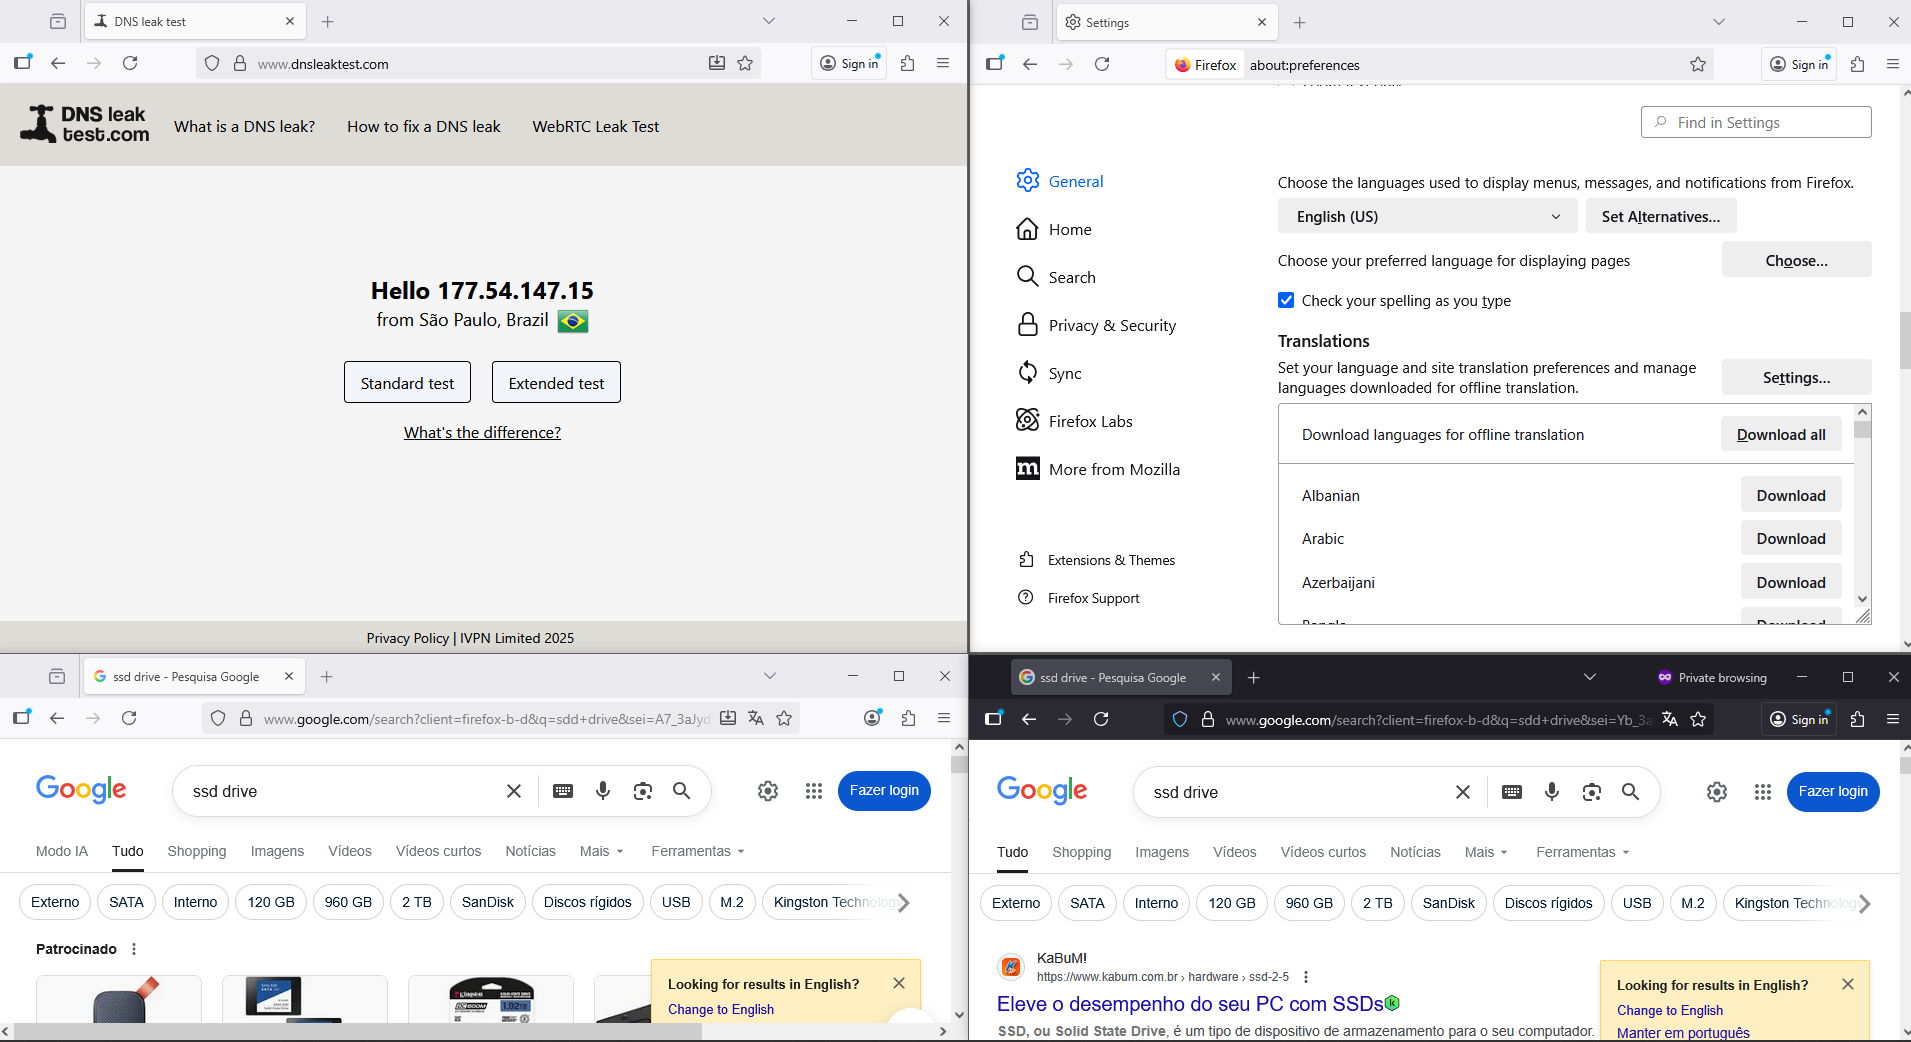The image size is (1911, 1042).
Task: Open the English (US) language dropdown
Action: (1427, 216)
